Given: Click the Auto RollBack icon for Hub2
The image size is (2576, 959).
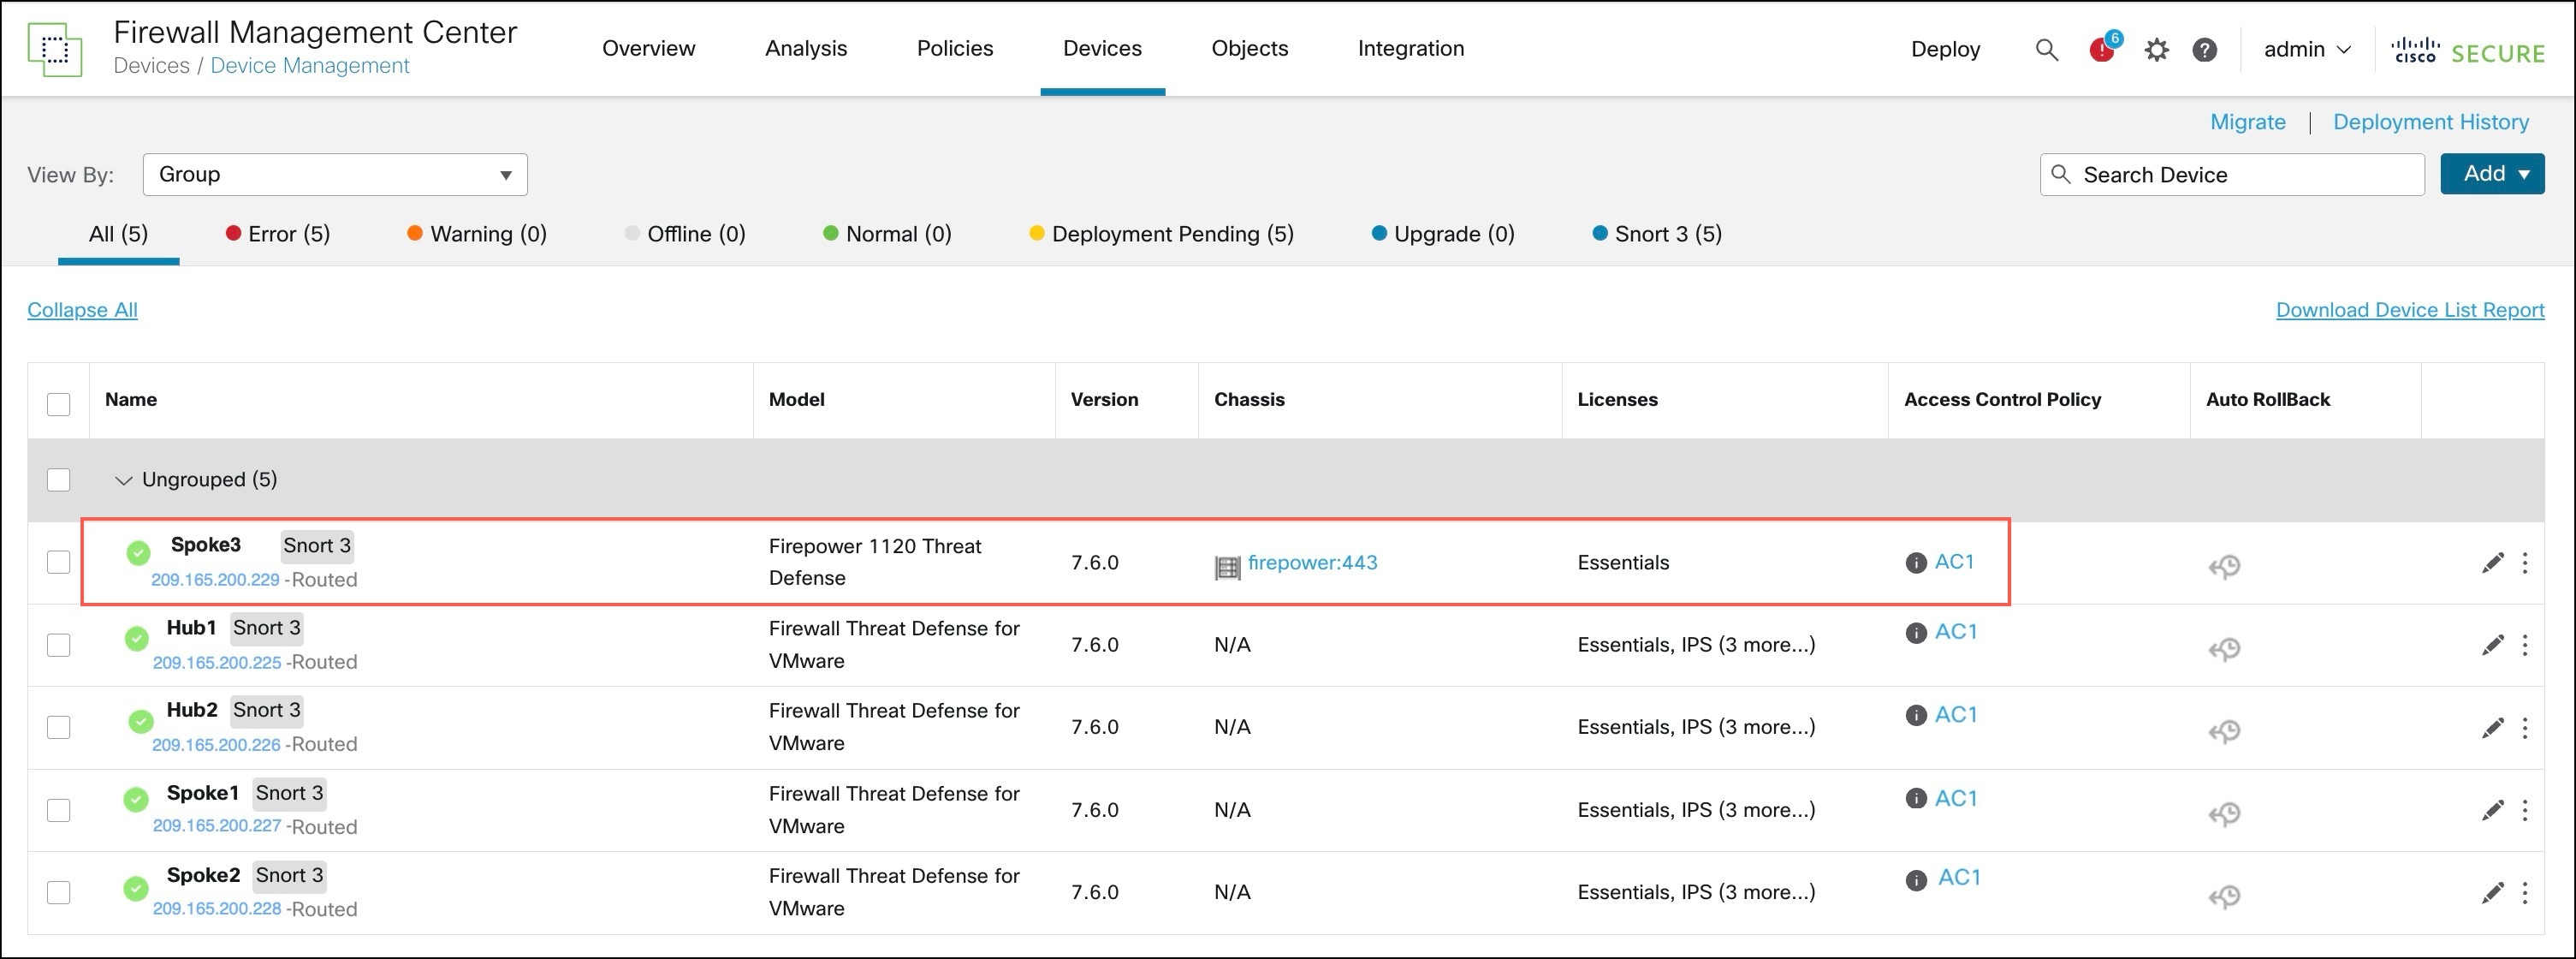Looking at the screenshot, I should click(2226, 731).
